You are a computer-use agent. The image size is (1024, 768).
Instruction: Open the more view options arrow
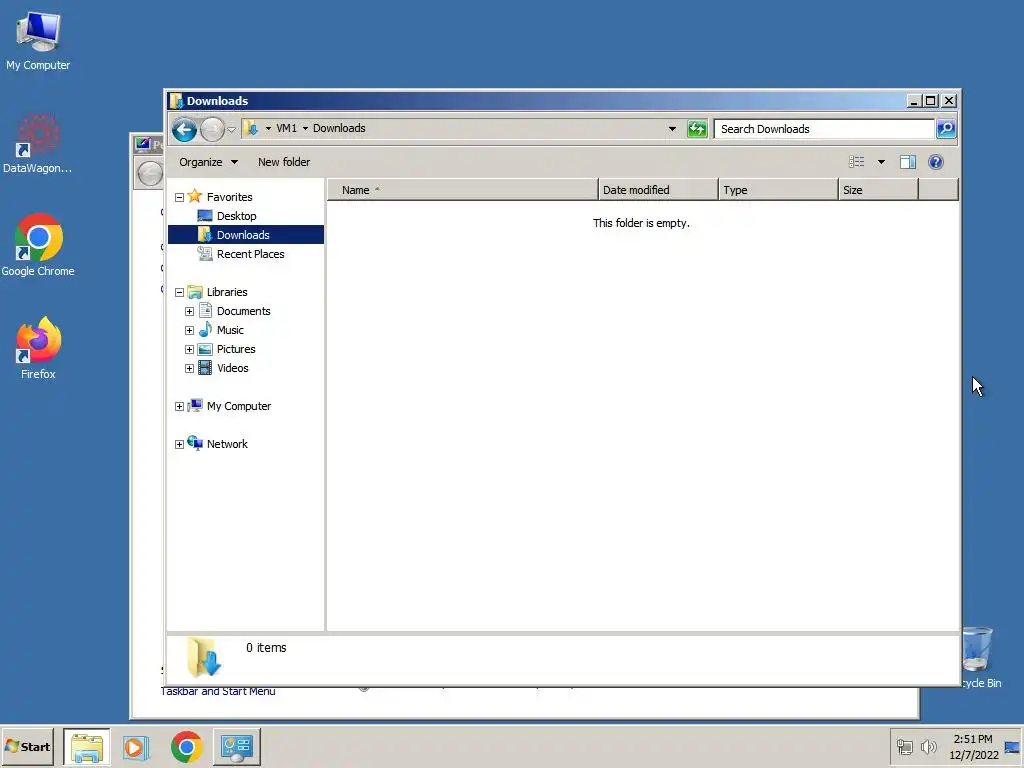pyautogui.click(x=881, y=162)
